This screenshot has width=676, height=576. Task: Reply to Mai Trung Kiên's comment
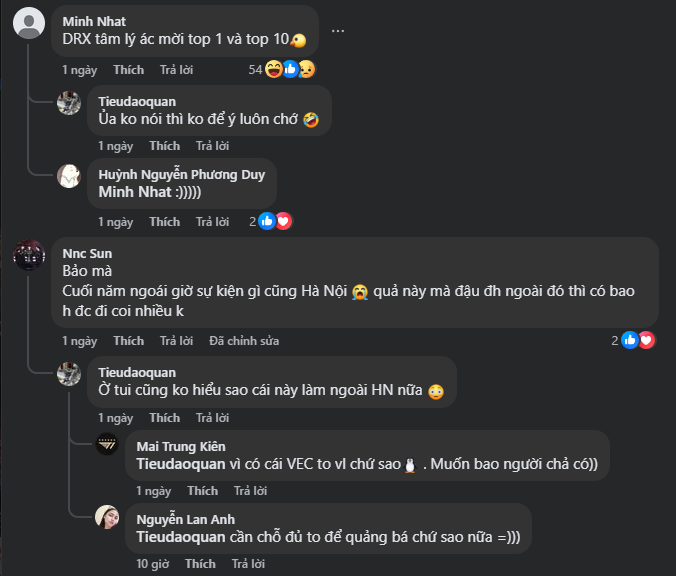pyautogui.click(x=250, y=491)
